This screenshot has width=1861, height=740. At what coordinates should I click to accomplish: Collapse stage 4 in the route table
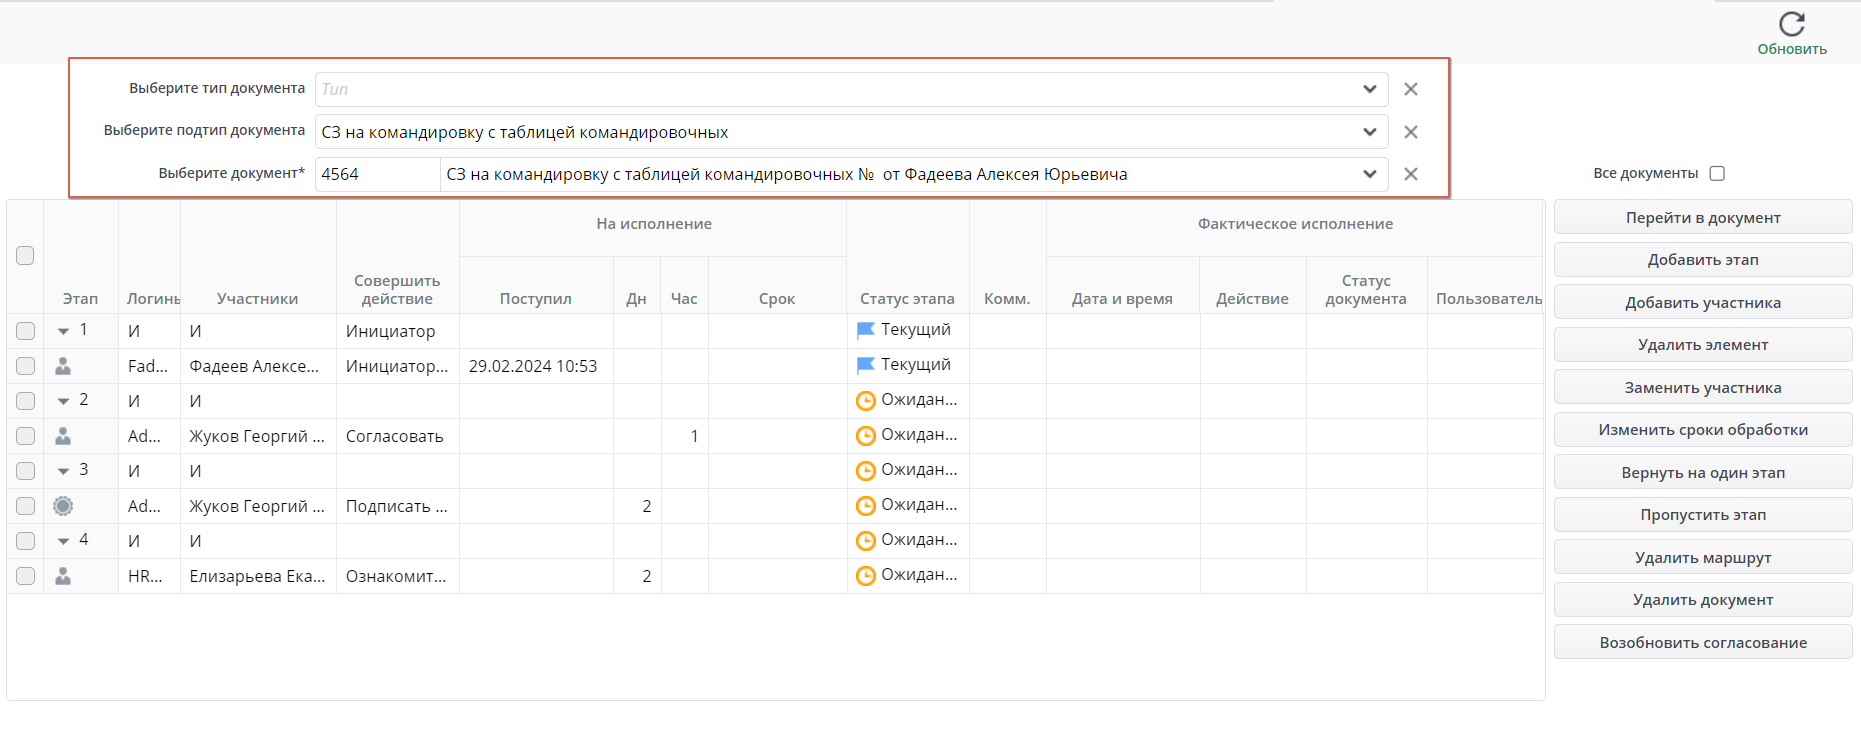click(x=63, y=541)
